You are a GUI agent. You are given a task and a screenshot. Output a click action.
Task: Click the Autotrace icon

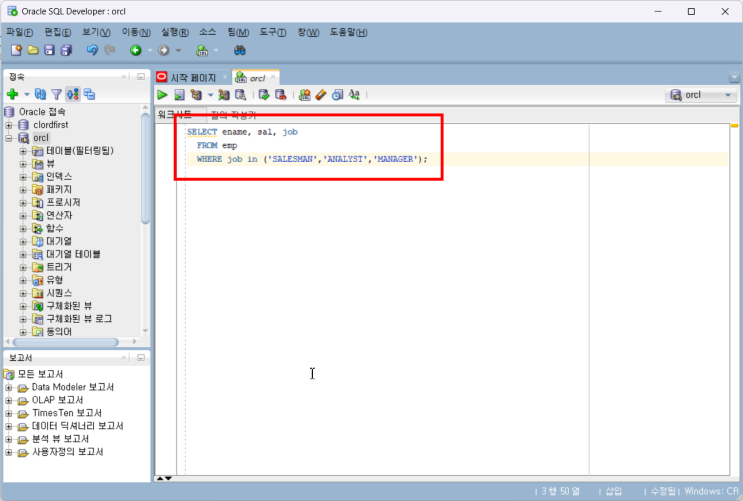[x=224, y=95]
